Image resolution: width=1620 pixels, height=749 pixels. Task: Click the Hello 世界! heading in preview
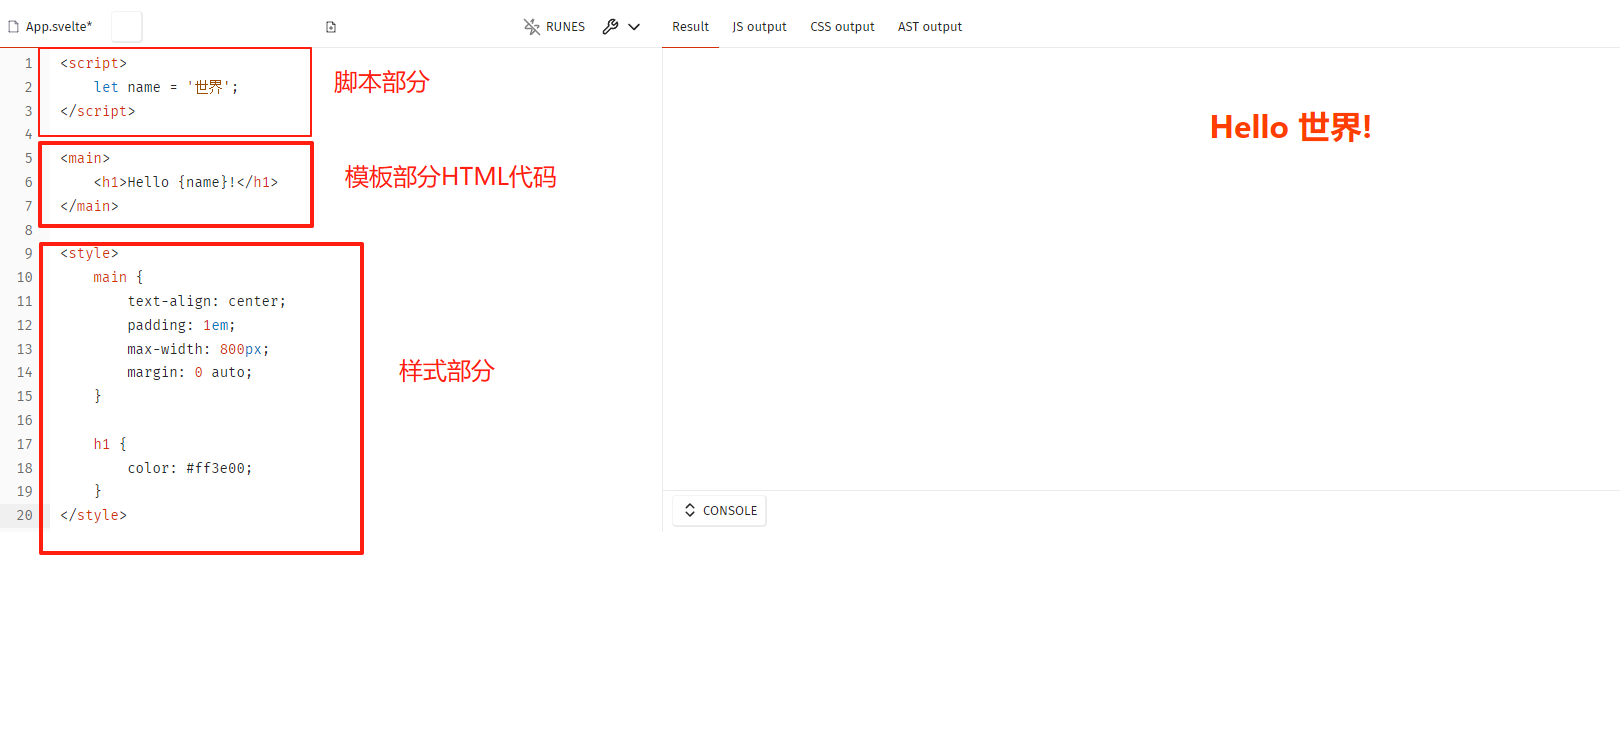click(1290, 127)
